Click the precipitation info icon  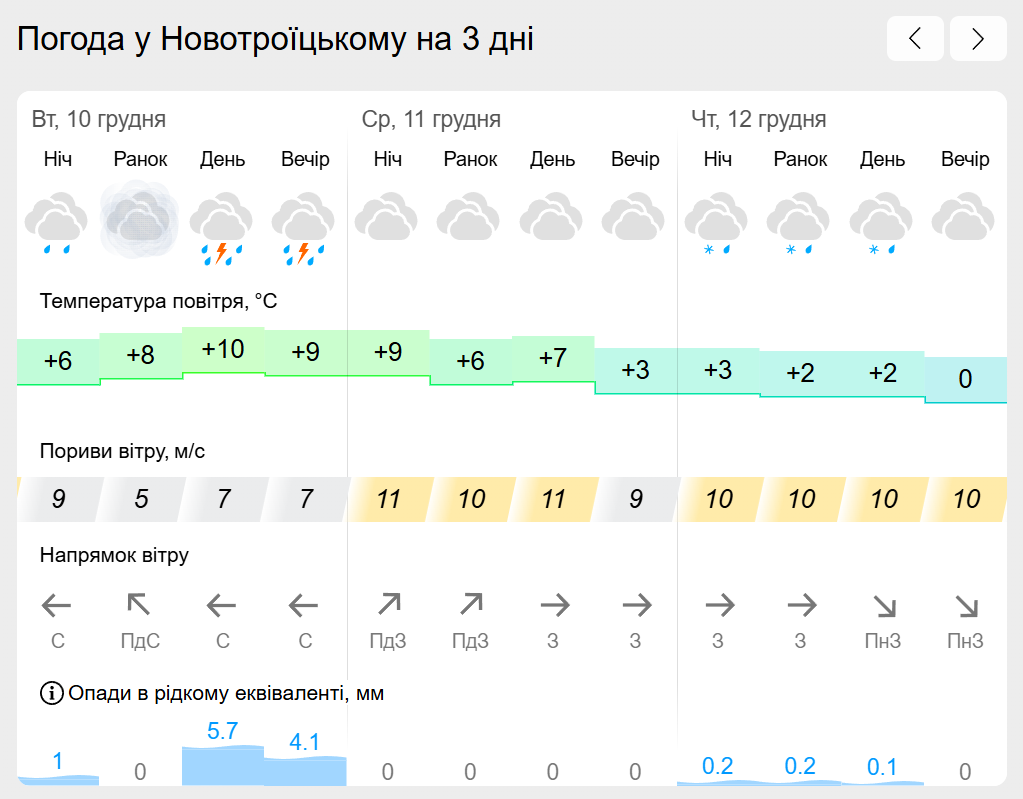(x=52, y=693)
